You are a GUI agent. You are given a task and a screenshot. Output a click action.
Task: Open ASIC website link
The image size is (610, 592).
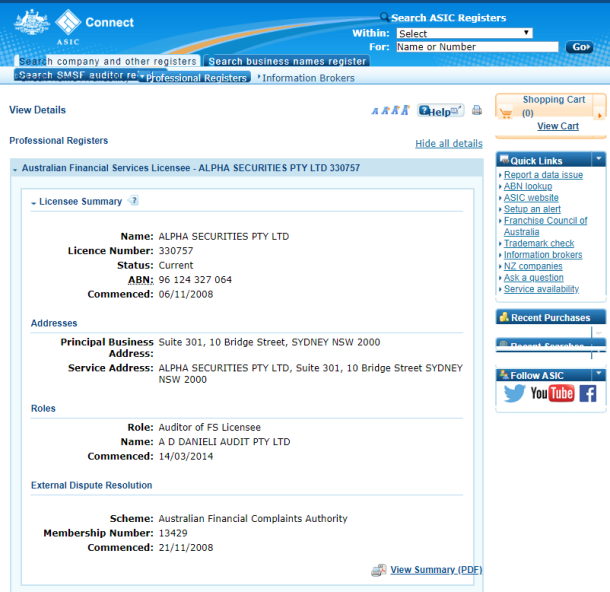point(531,198)
